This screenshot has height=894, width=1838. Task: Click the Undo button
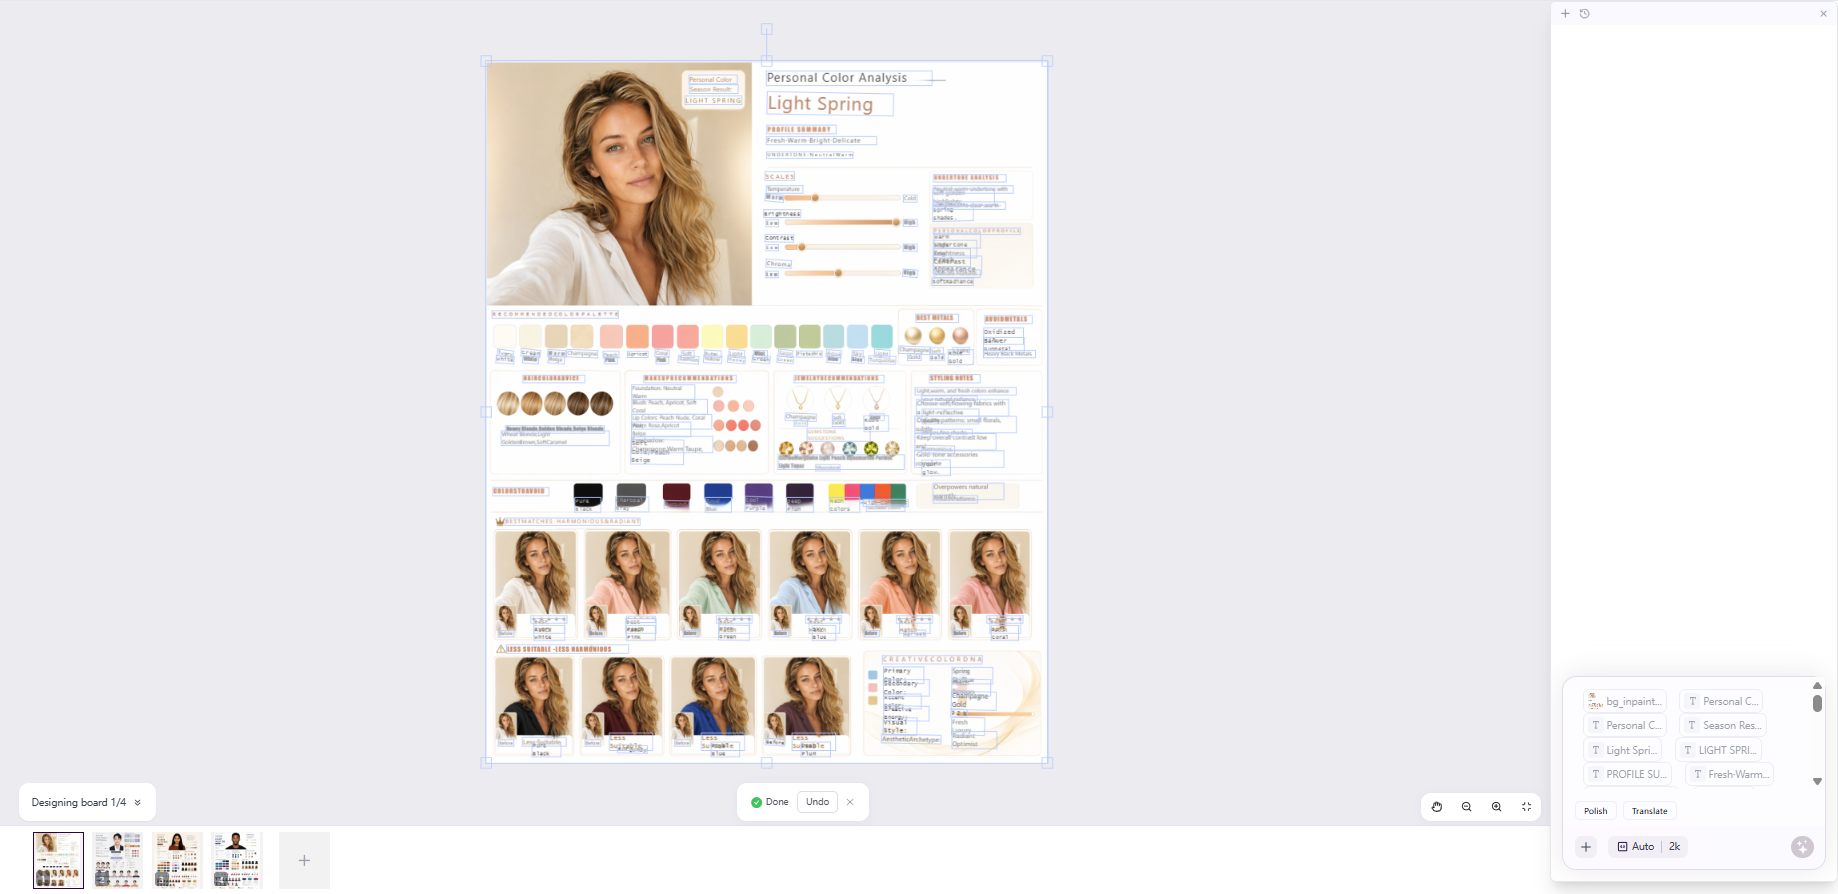817,802
